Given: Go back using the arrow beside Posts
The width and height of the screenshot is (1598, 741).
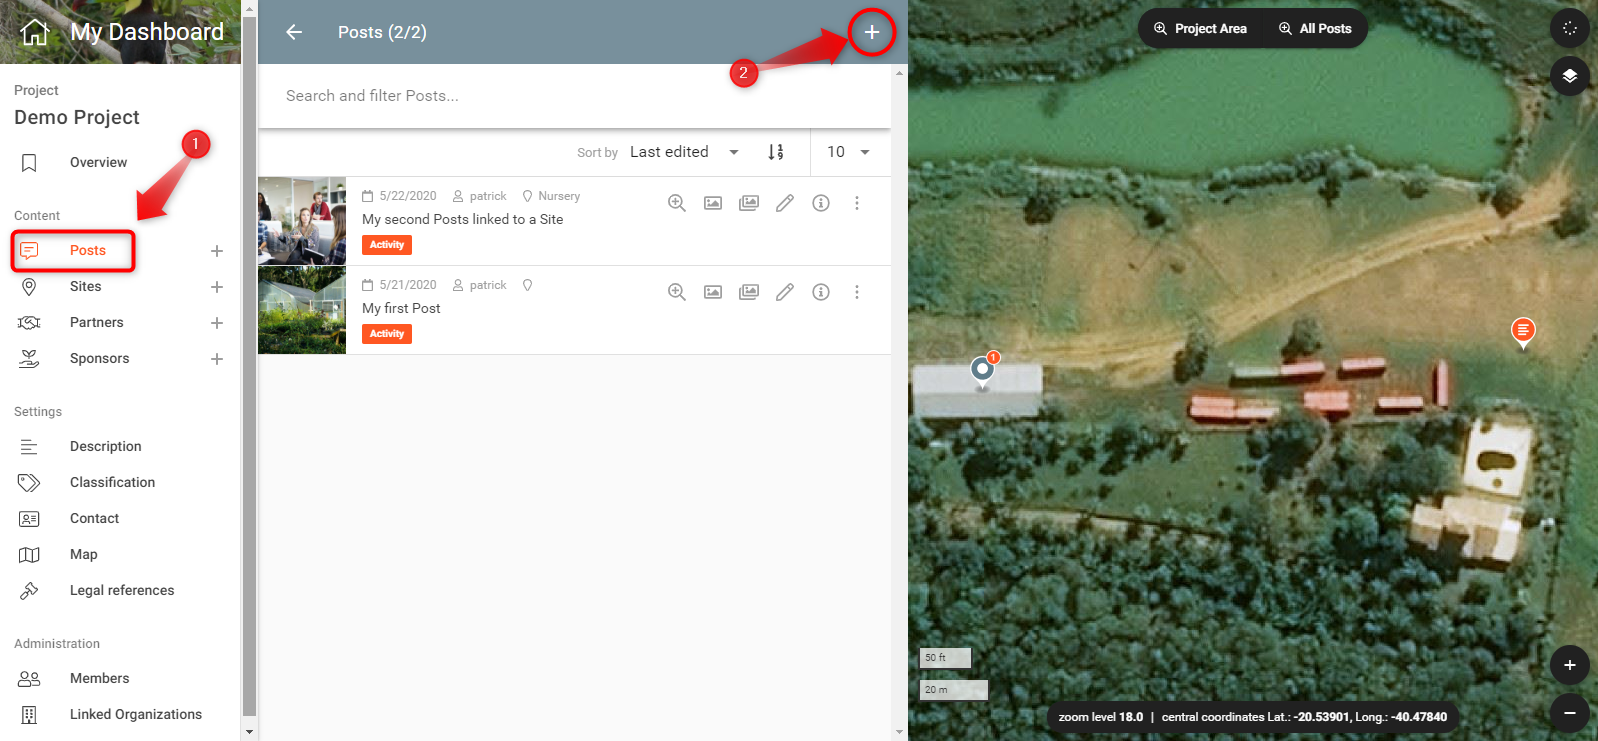Looking at the screenshot, I should pyautogui.click(x=294, y=32).
